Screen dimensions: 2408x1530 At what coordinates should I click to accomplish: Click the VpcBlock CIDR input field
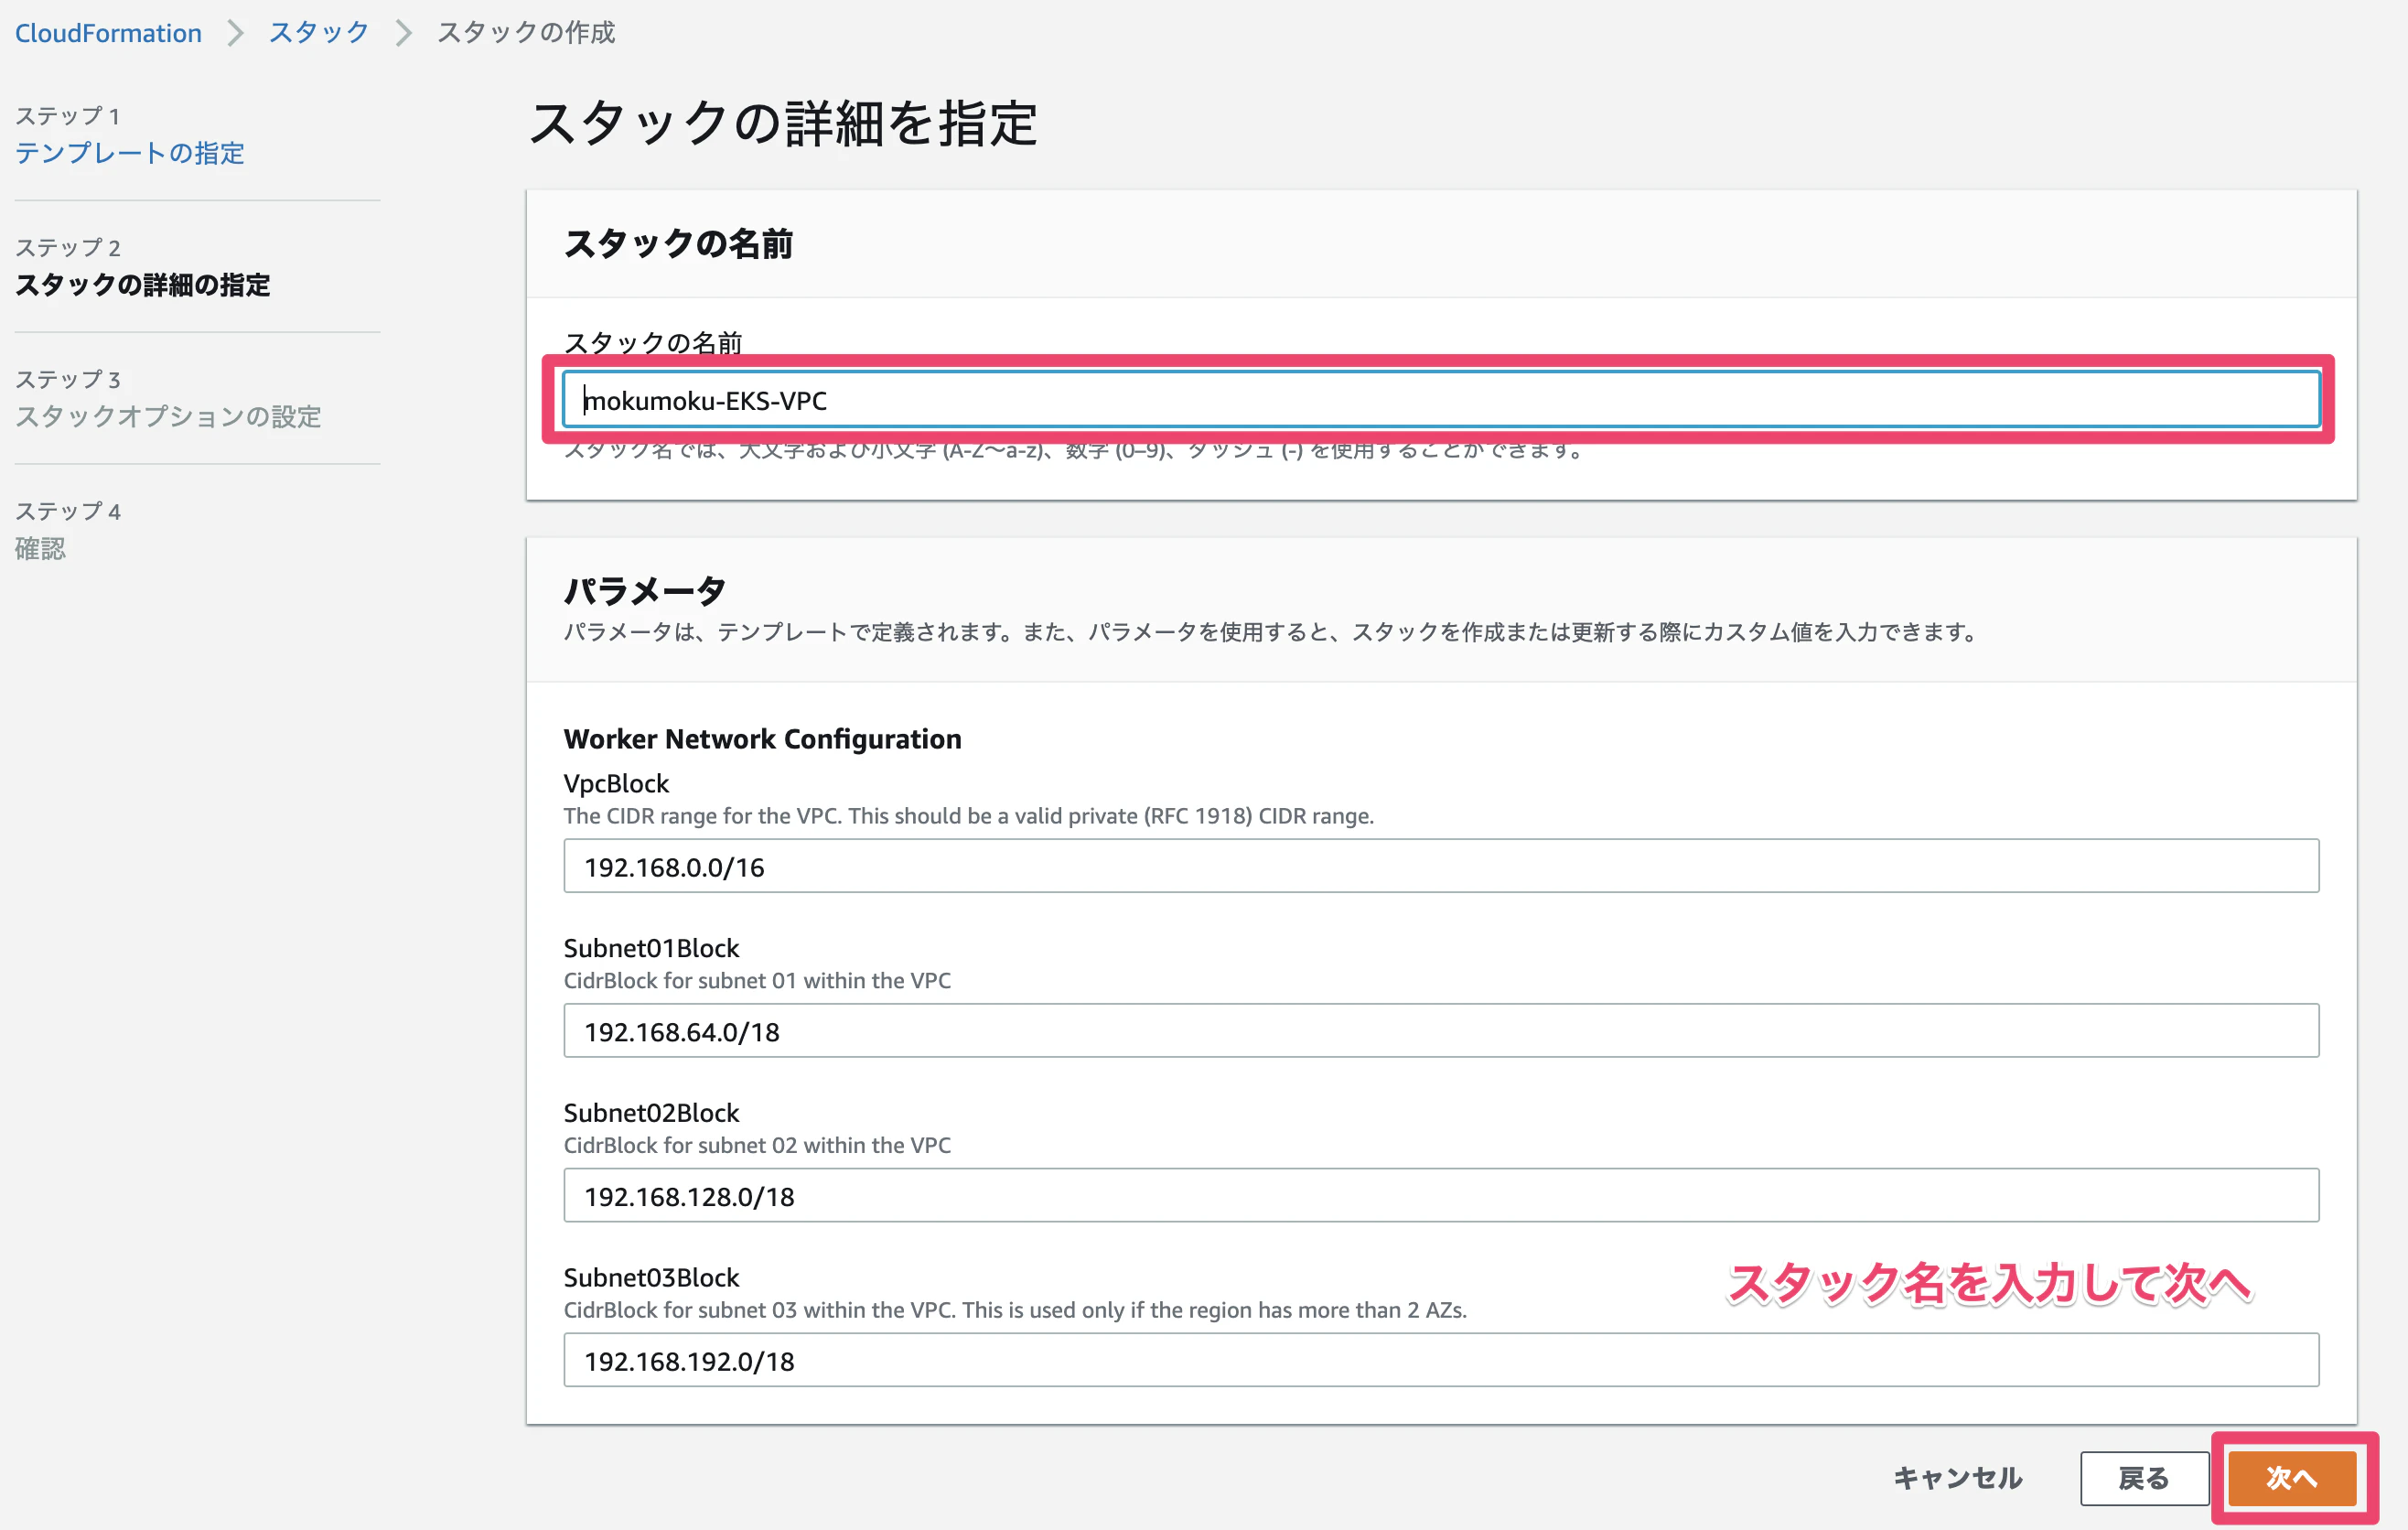click(1441, 866)
